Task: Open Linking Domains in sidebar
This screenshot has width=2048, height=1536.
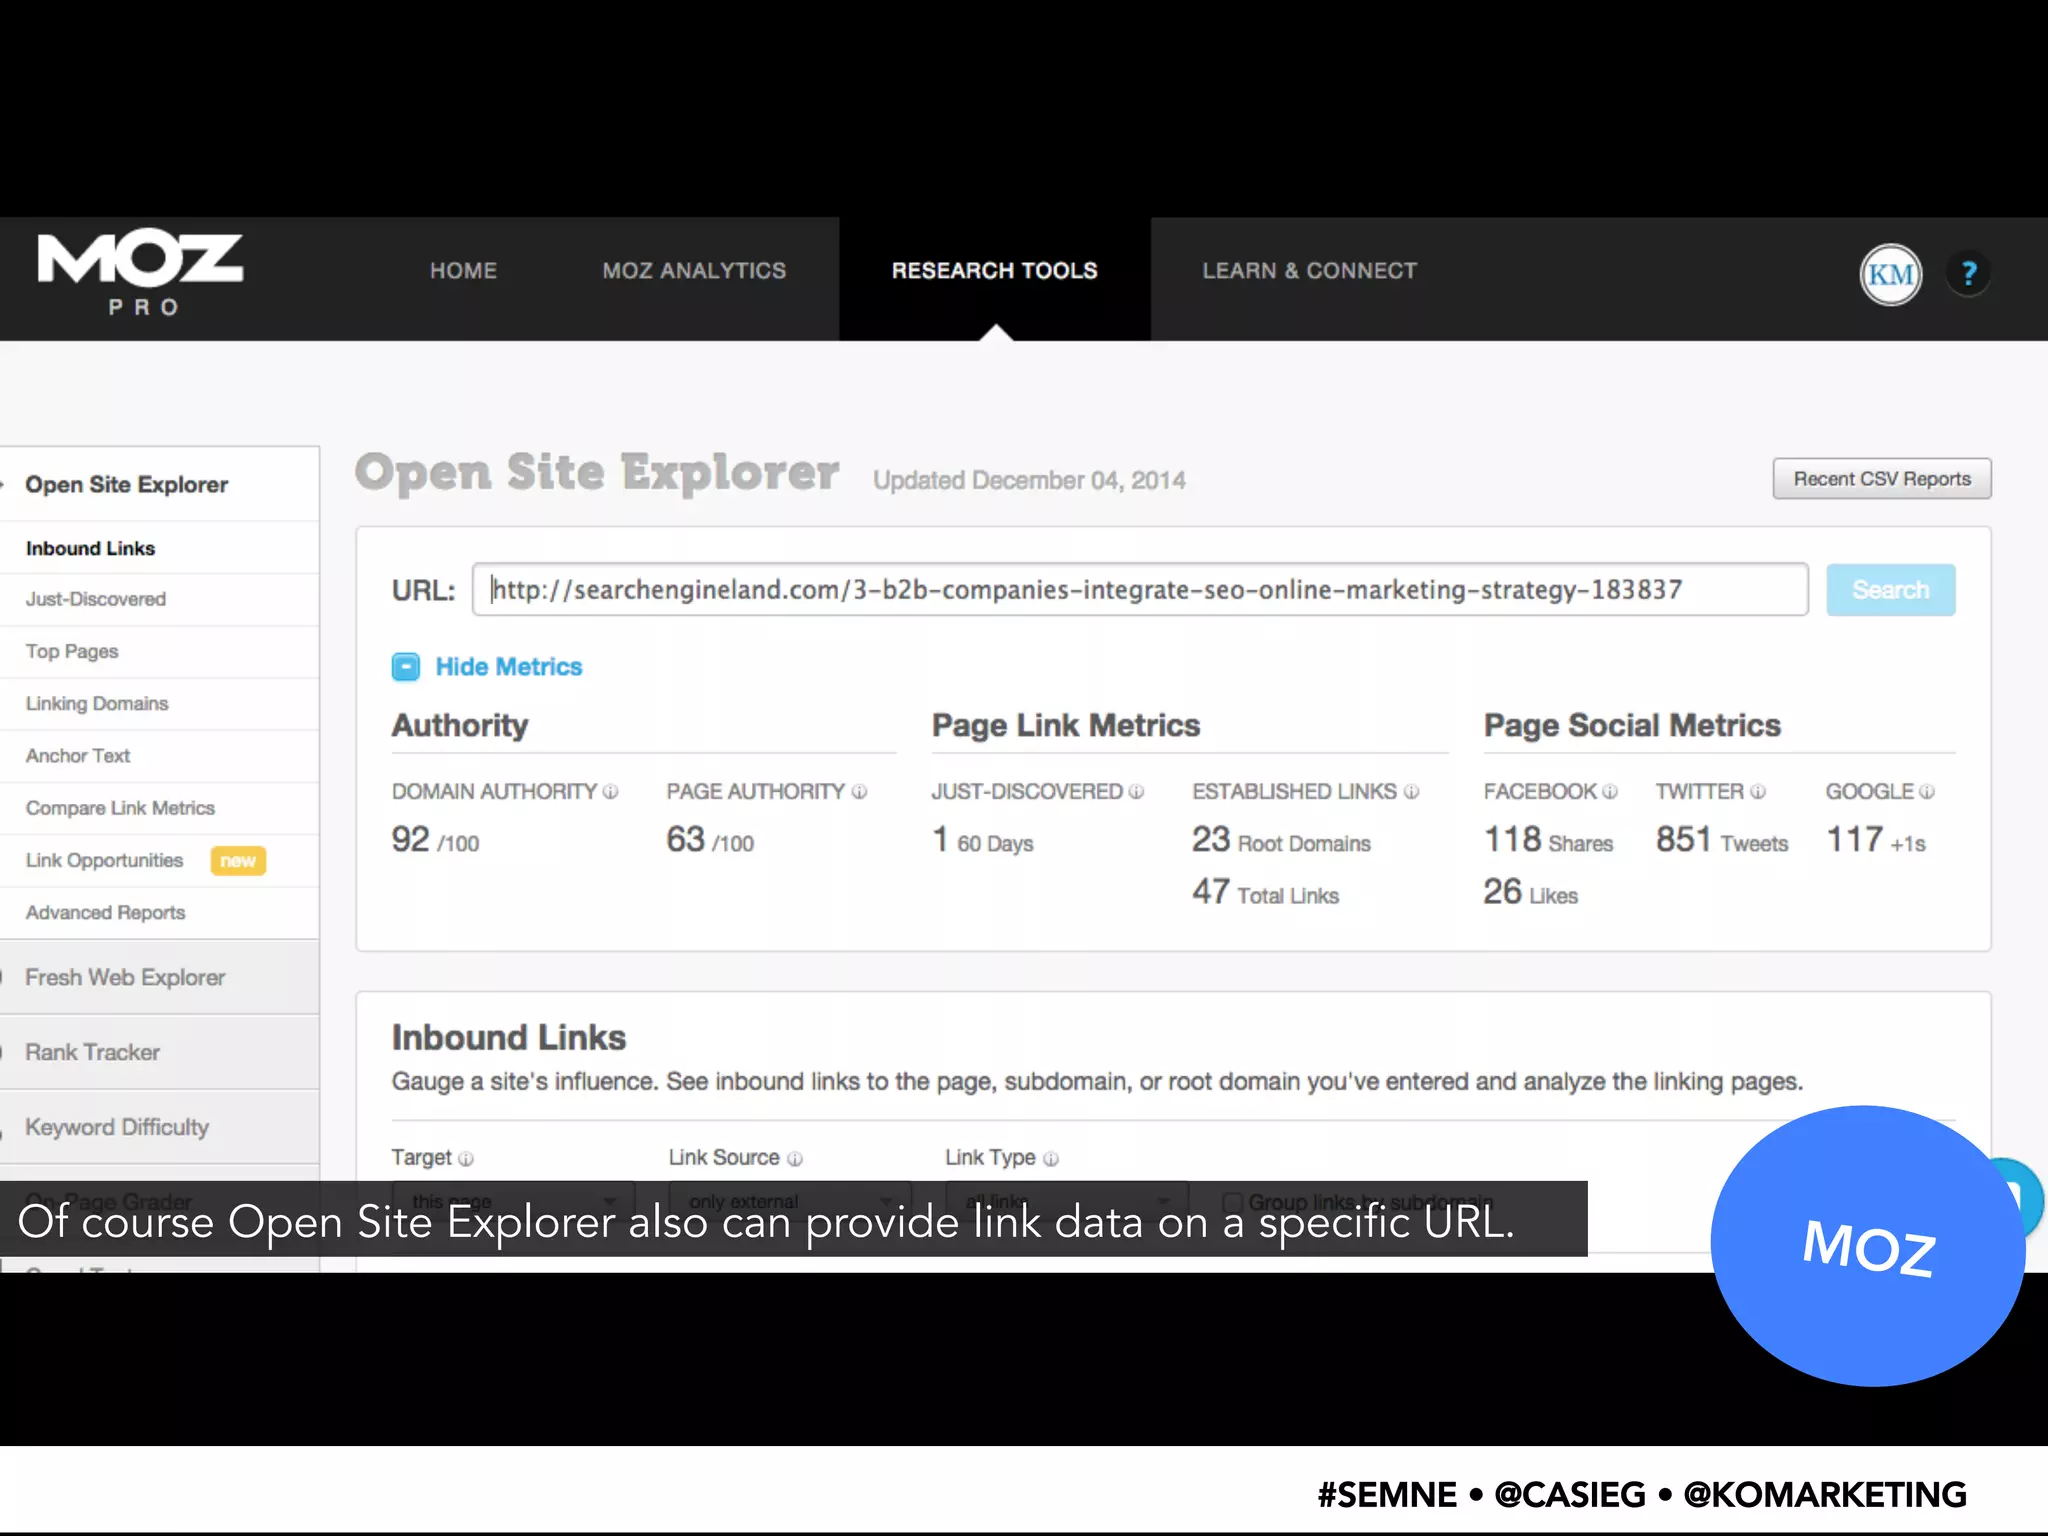Action: [x=97, y=704]
